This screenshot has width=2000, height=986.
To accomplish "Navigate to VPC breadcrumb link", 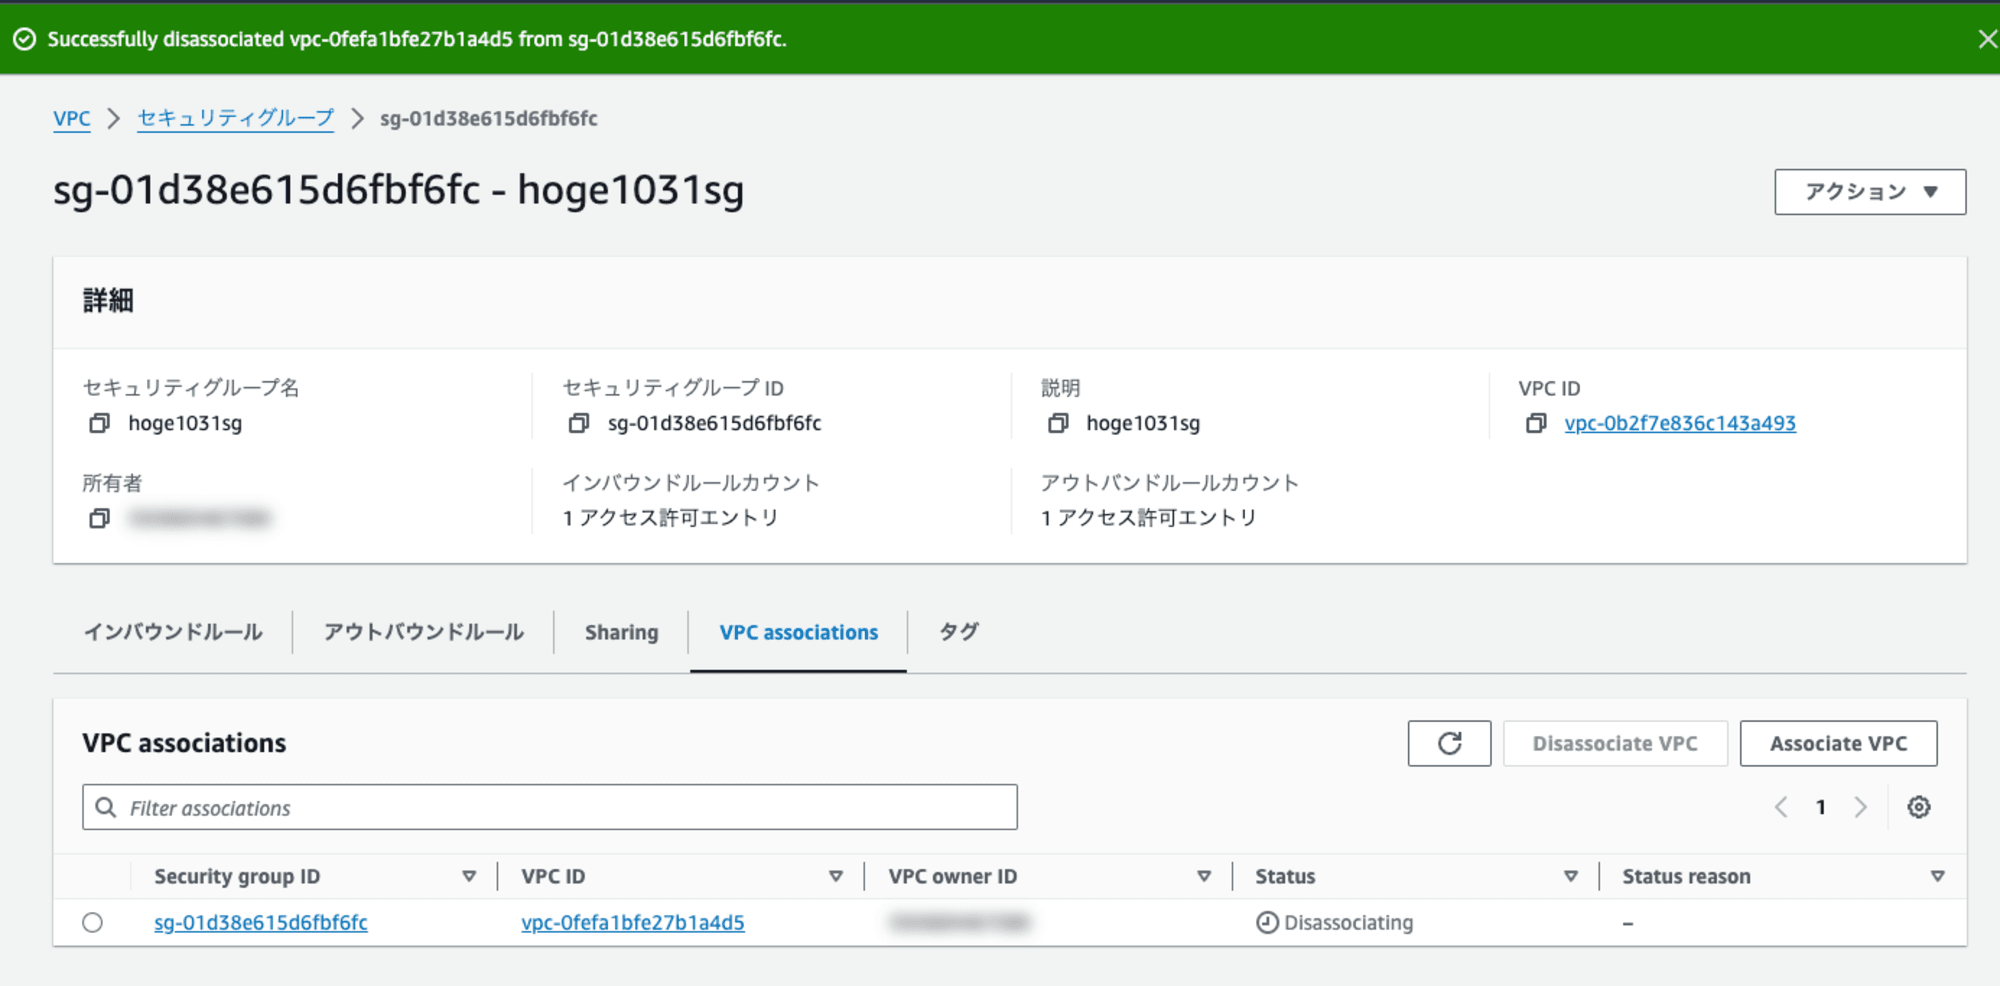I will click(x=72, y=118).
